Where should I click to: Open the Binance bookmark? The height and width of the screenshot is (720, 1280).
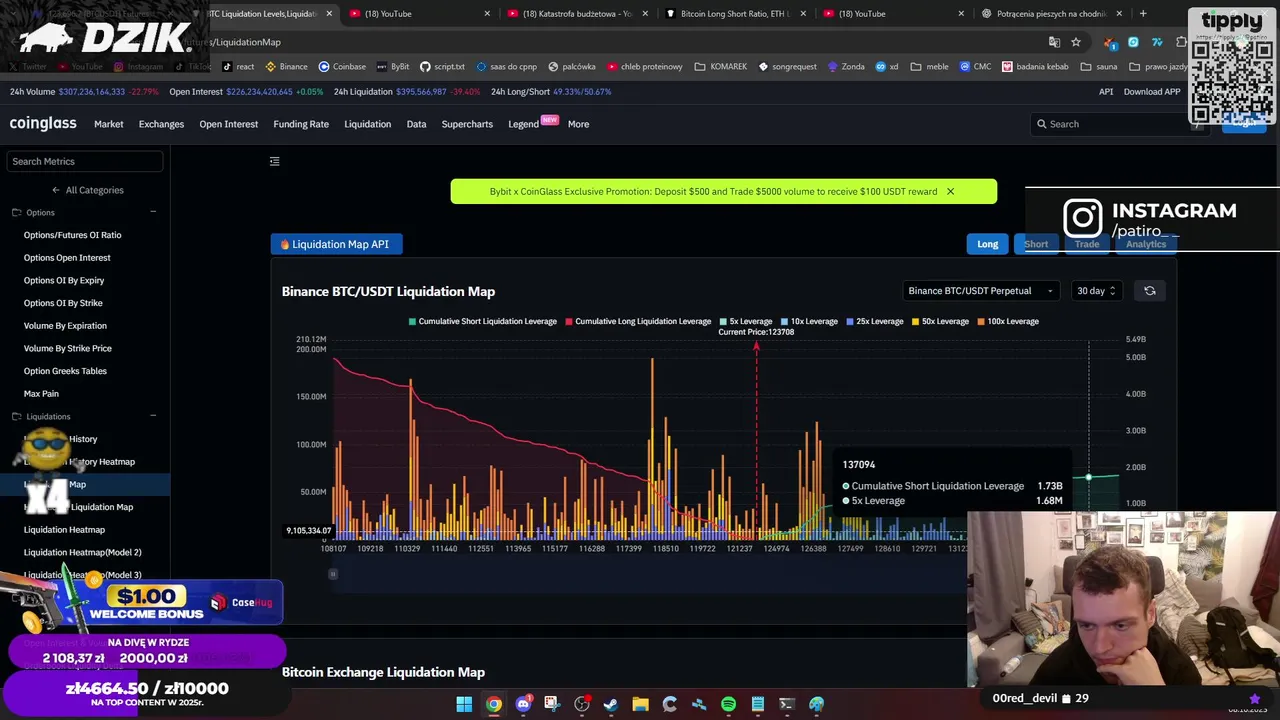tap(286, 67)
